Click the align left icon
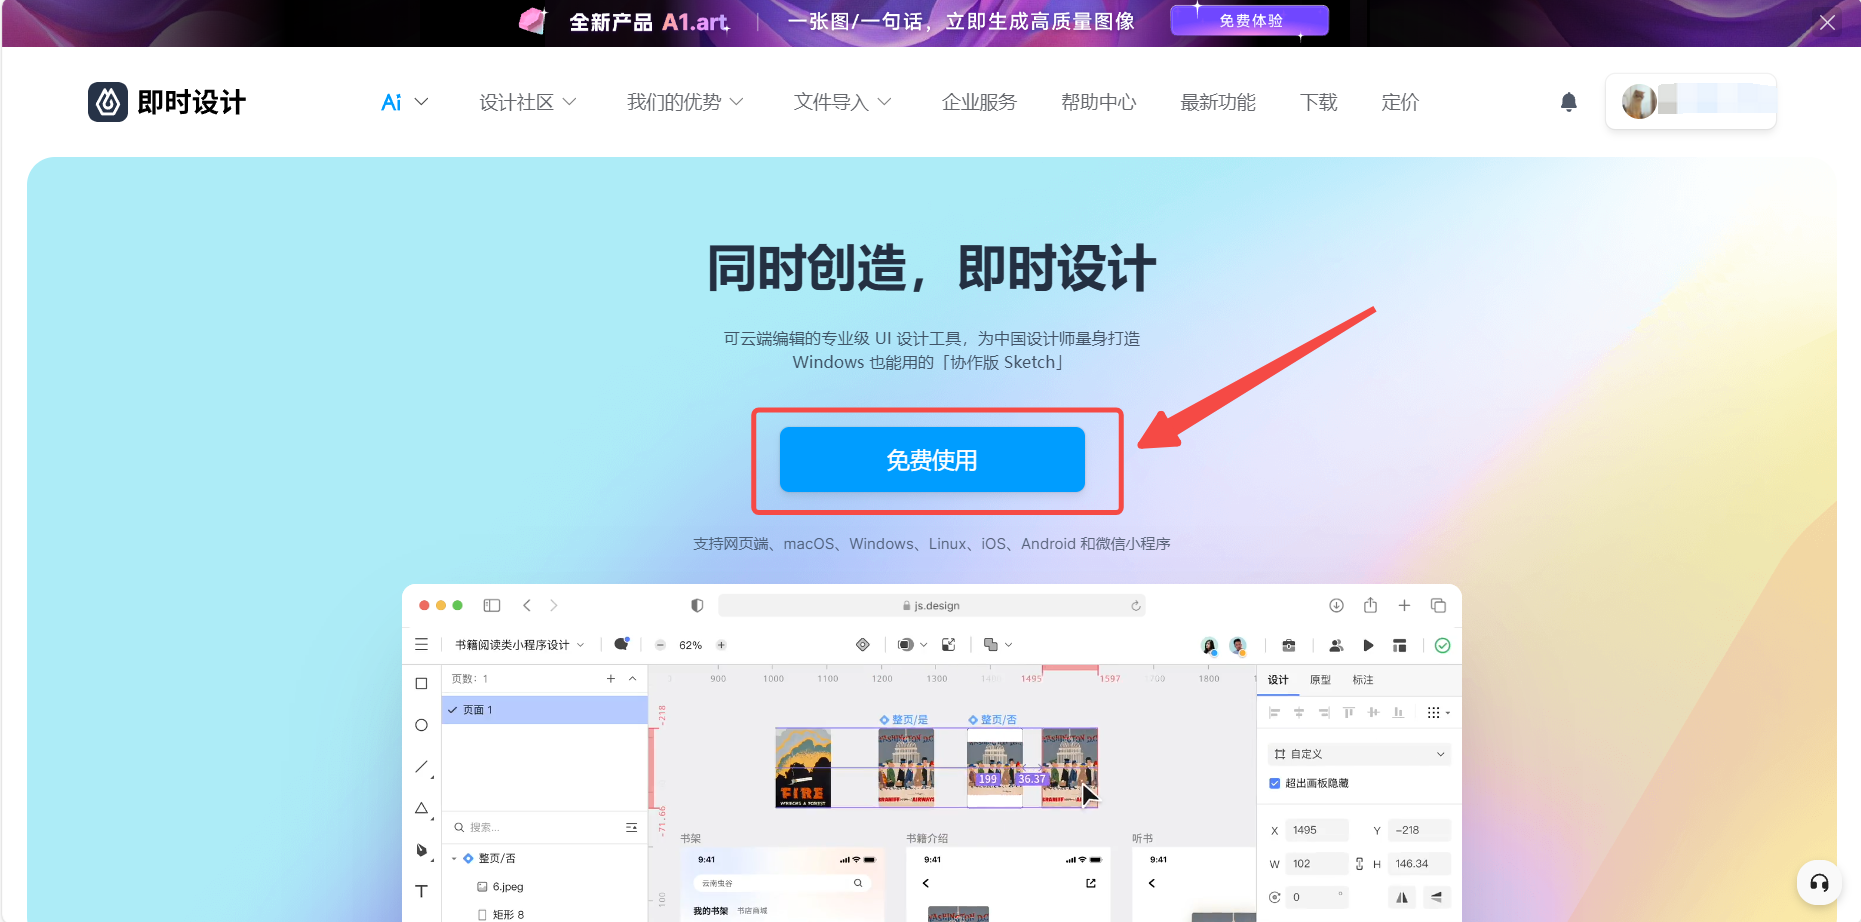 click(1274, 713)
